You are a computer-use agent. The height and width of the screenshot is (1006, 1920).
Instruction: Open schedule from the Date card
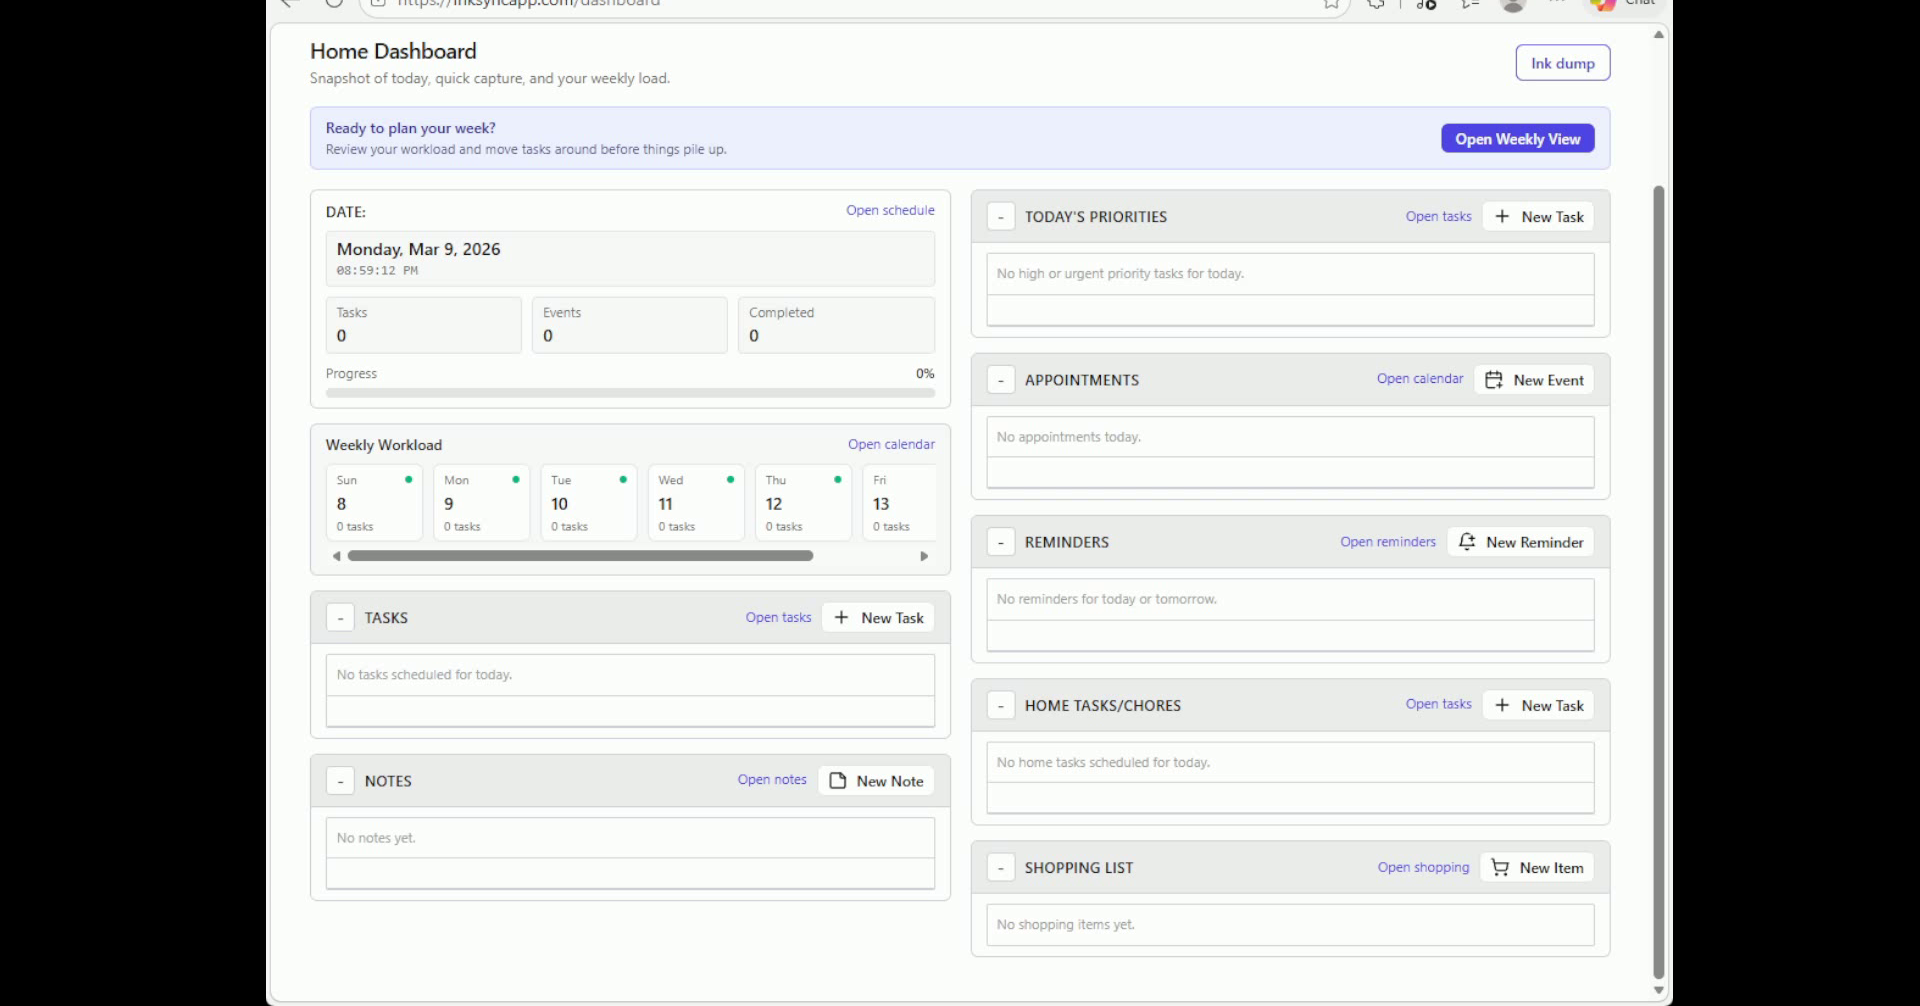coord(890,210)
